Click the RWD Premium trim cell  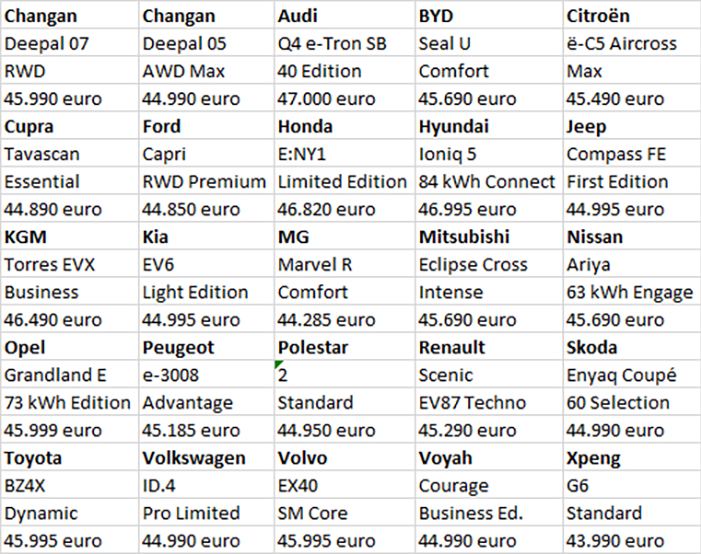(206, 182)
